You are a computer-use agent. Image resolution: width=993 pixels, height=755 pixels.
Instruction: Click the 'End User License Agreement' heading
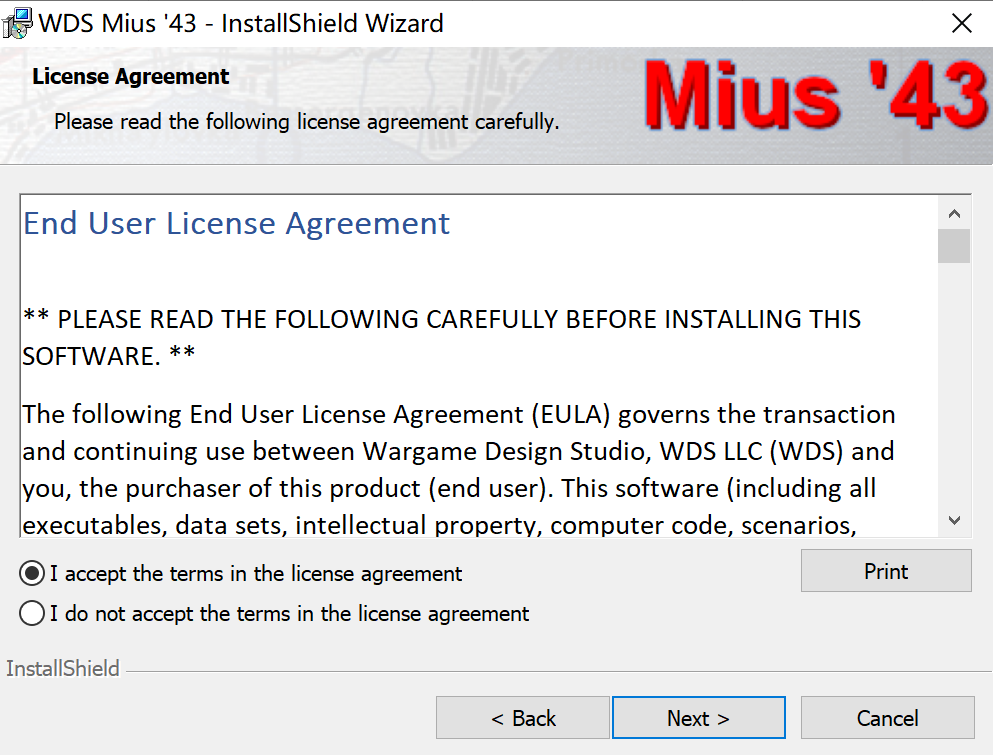tap(236, 224)
